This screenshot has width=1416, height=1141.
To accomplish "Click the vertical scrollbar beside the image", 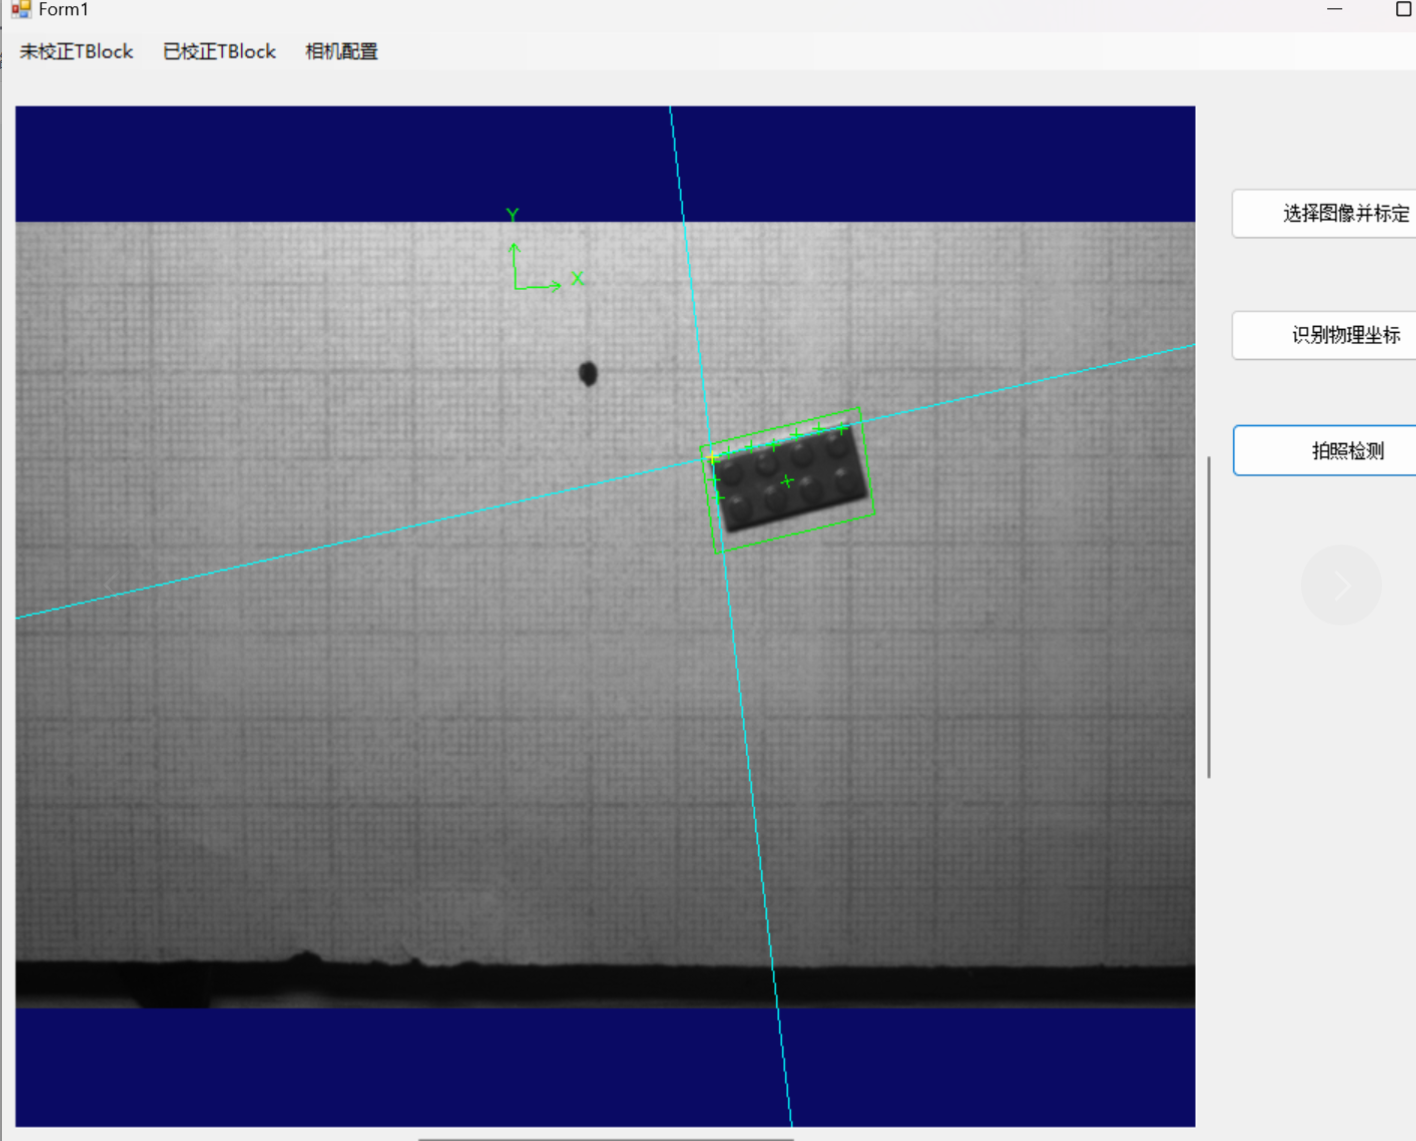I will [x=1209, y=616].
